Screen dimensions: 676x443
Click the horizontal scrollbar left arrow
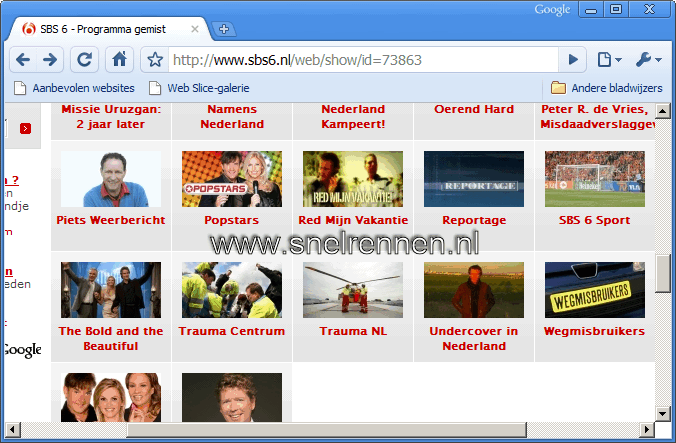(x=12, y=430)
